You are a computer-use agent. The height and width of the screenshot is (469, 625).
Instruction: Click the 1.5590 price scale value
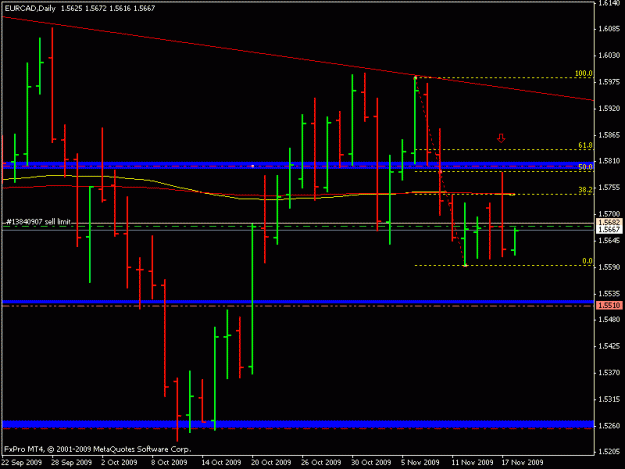[609, 267]
